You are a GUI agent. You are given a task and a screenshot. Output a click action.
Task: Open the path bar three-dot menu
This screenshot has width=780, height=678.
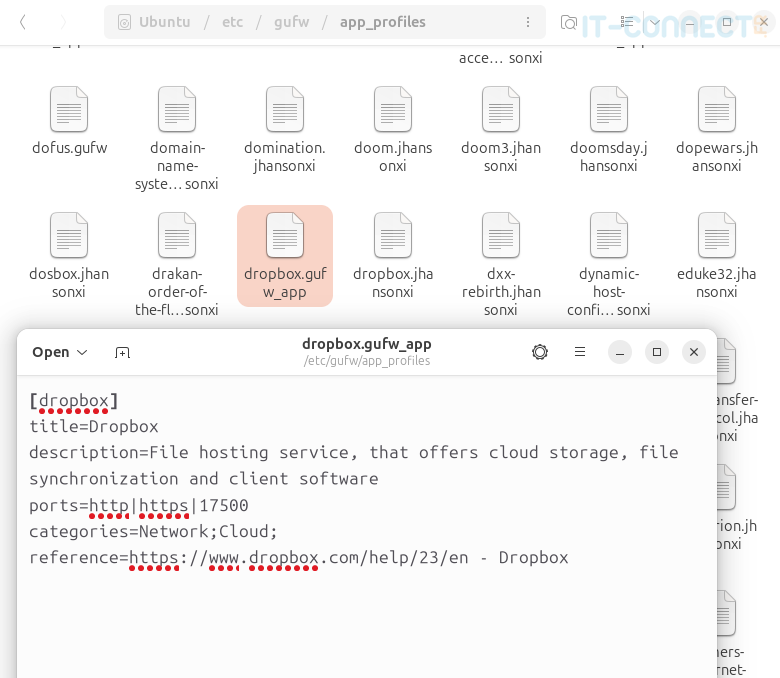[527, 22]
